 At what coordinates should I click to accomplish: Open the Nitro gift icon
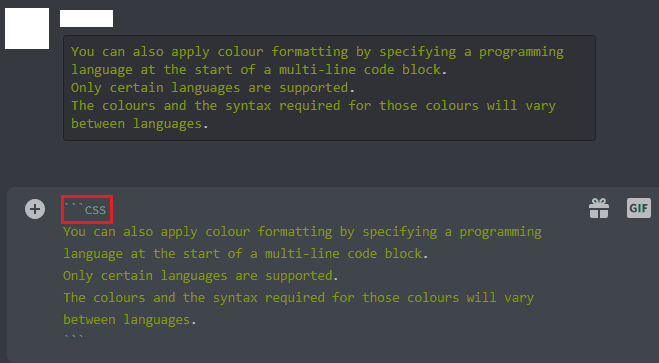click(599, 208)
